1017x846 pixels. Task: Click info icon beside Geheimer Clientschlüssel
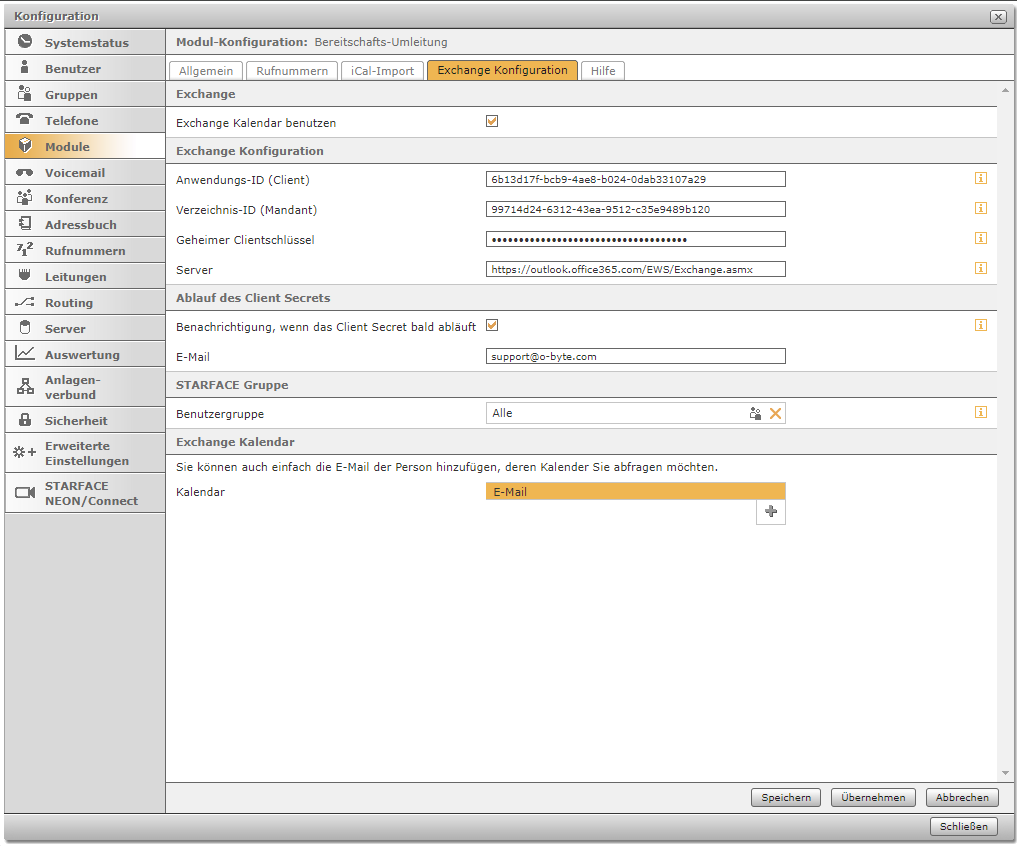tap(981, 238)
